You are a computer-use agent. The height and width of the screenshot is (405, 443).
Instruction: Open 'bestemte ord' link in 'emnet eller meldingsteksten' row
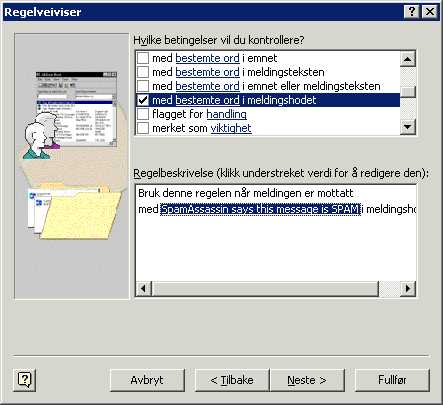click(x=207, y=86)
